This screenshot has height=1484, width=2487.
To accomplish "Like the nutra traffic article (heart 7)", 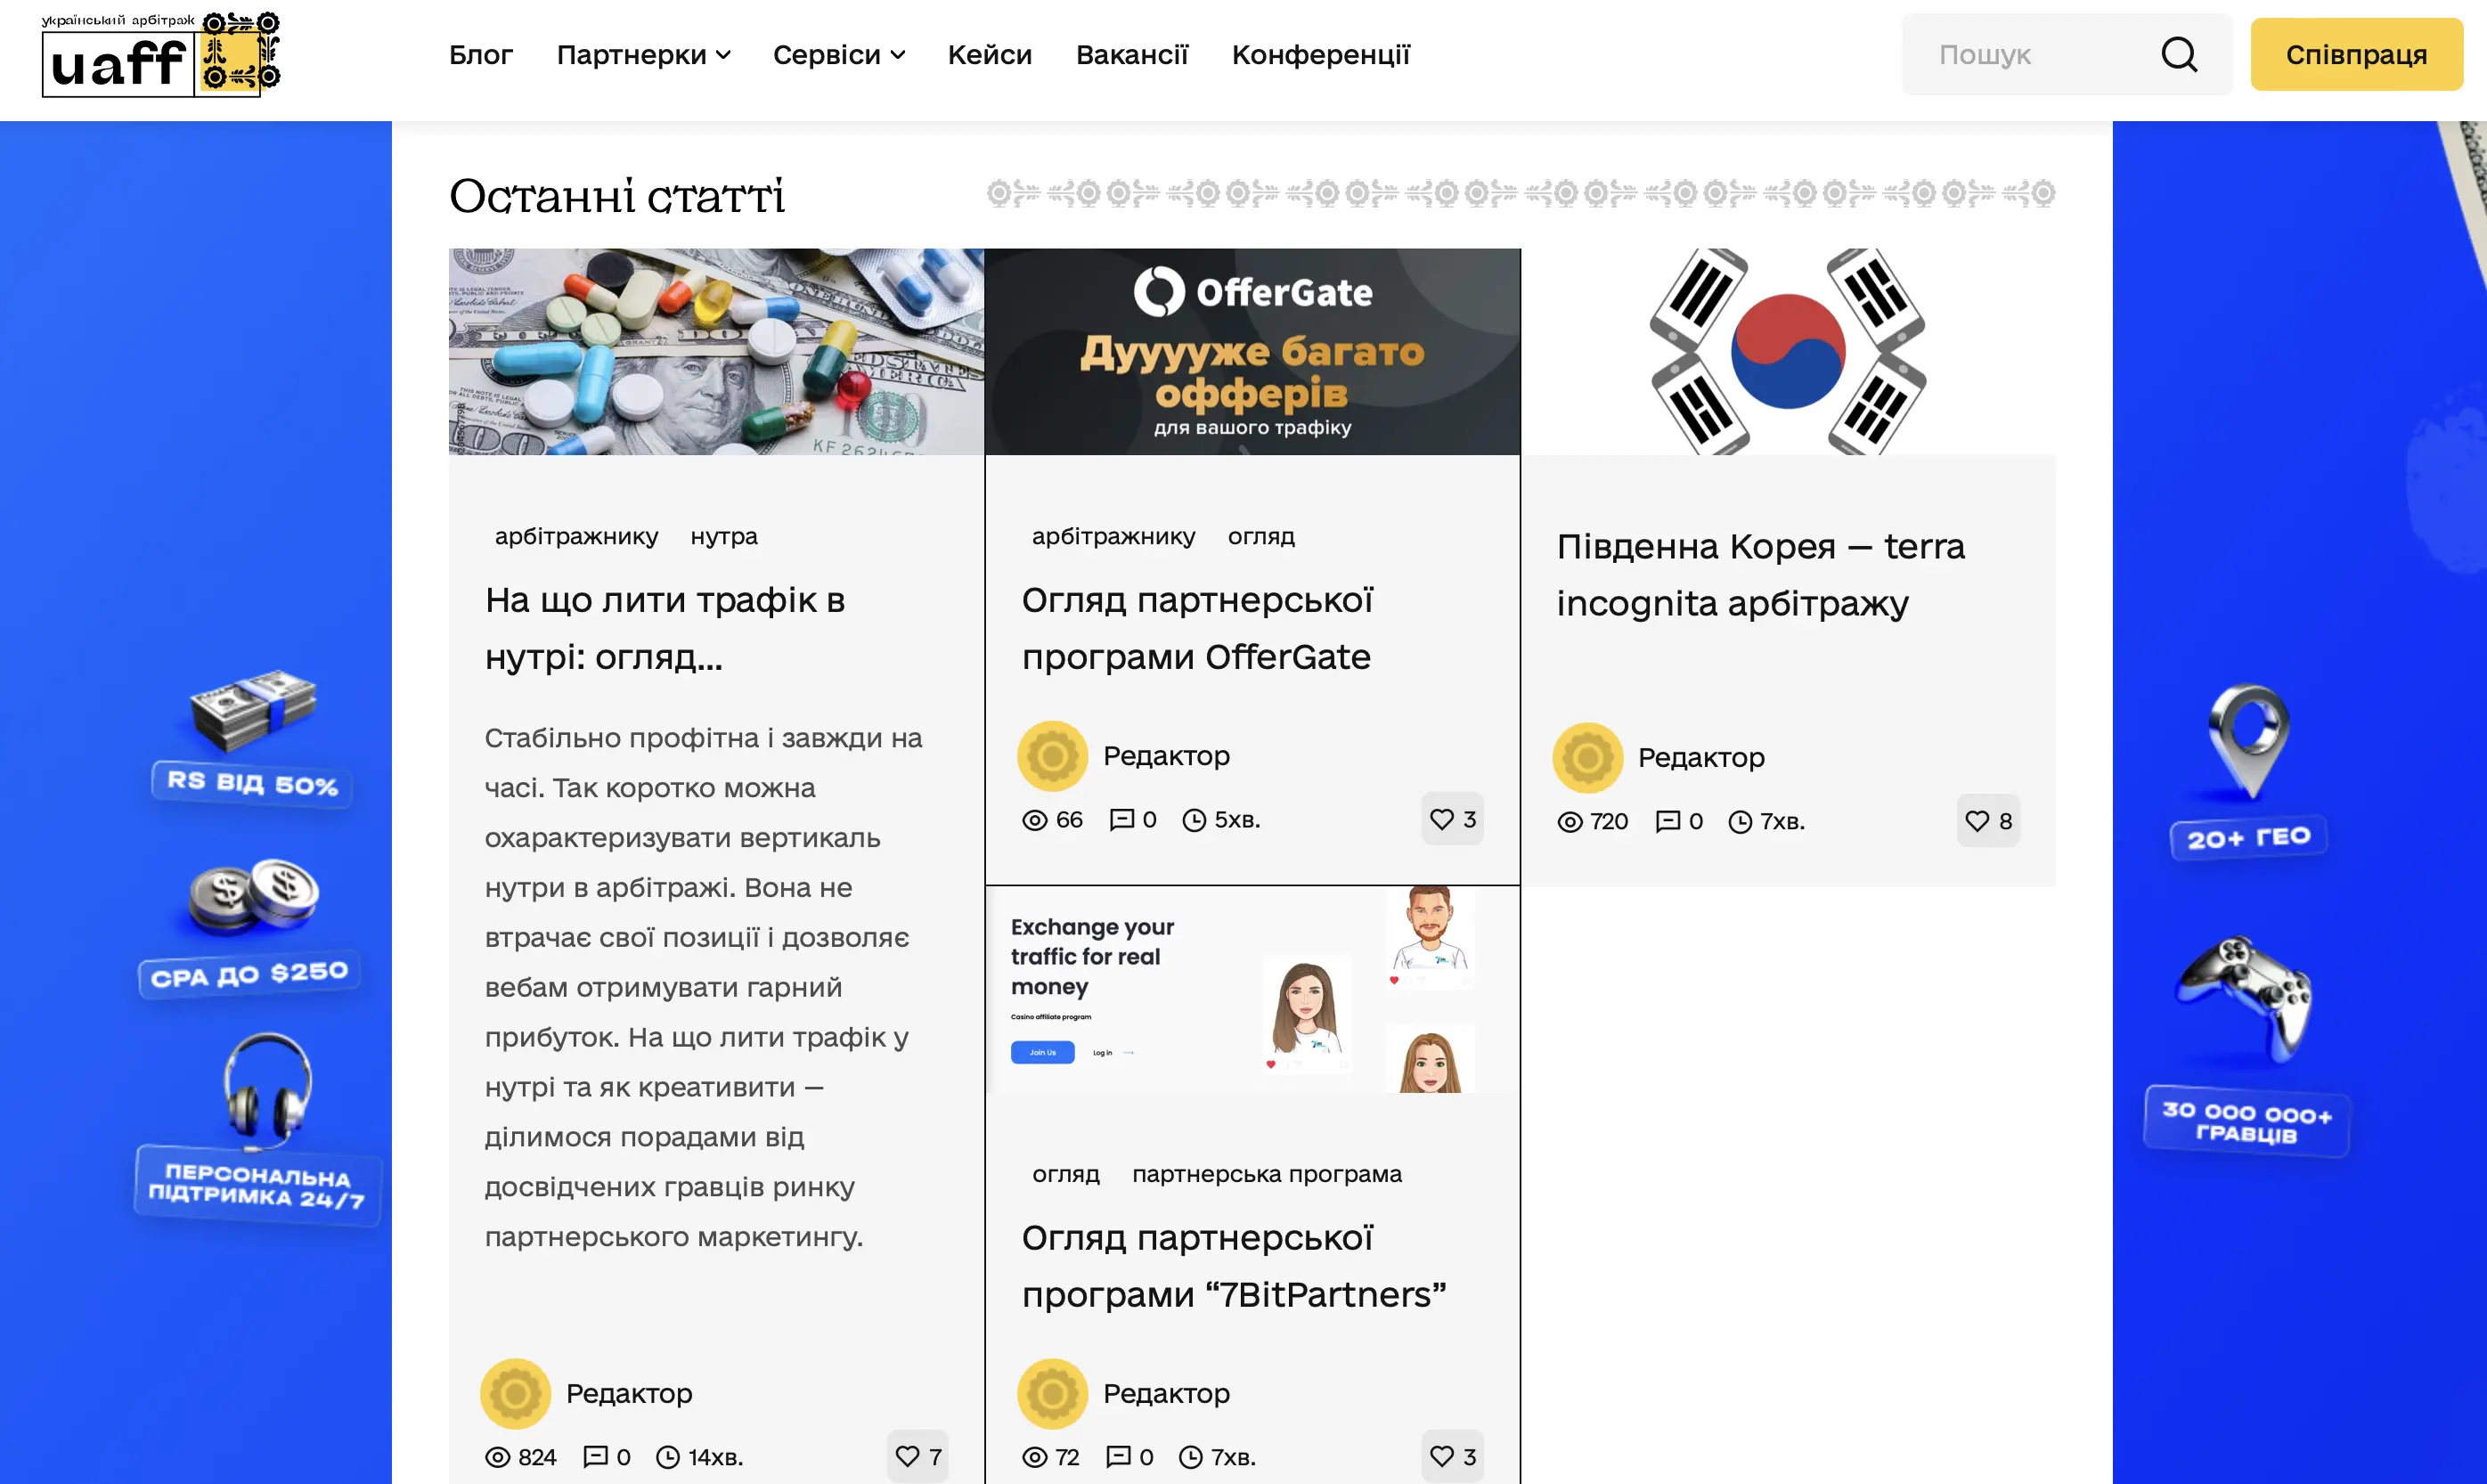I will [918, 1456].
